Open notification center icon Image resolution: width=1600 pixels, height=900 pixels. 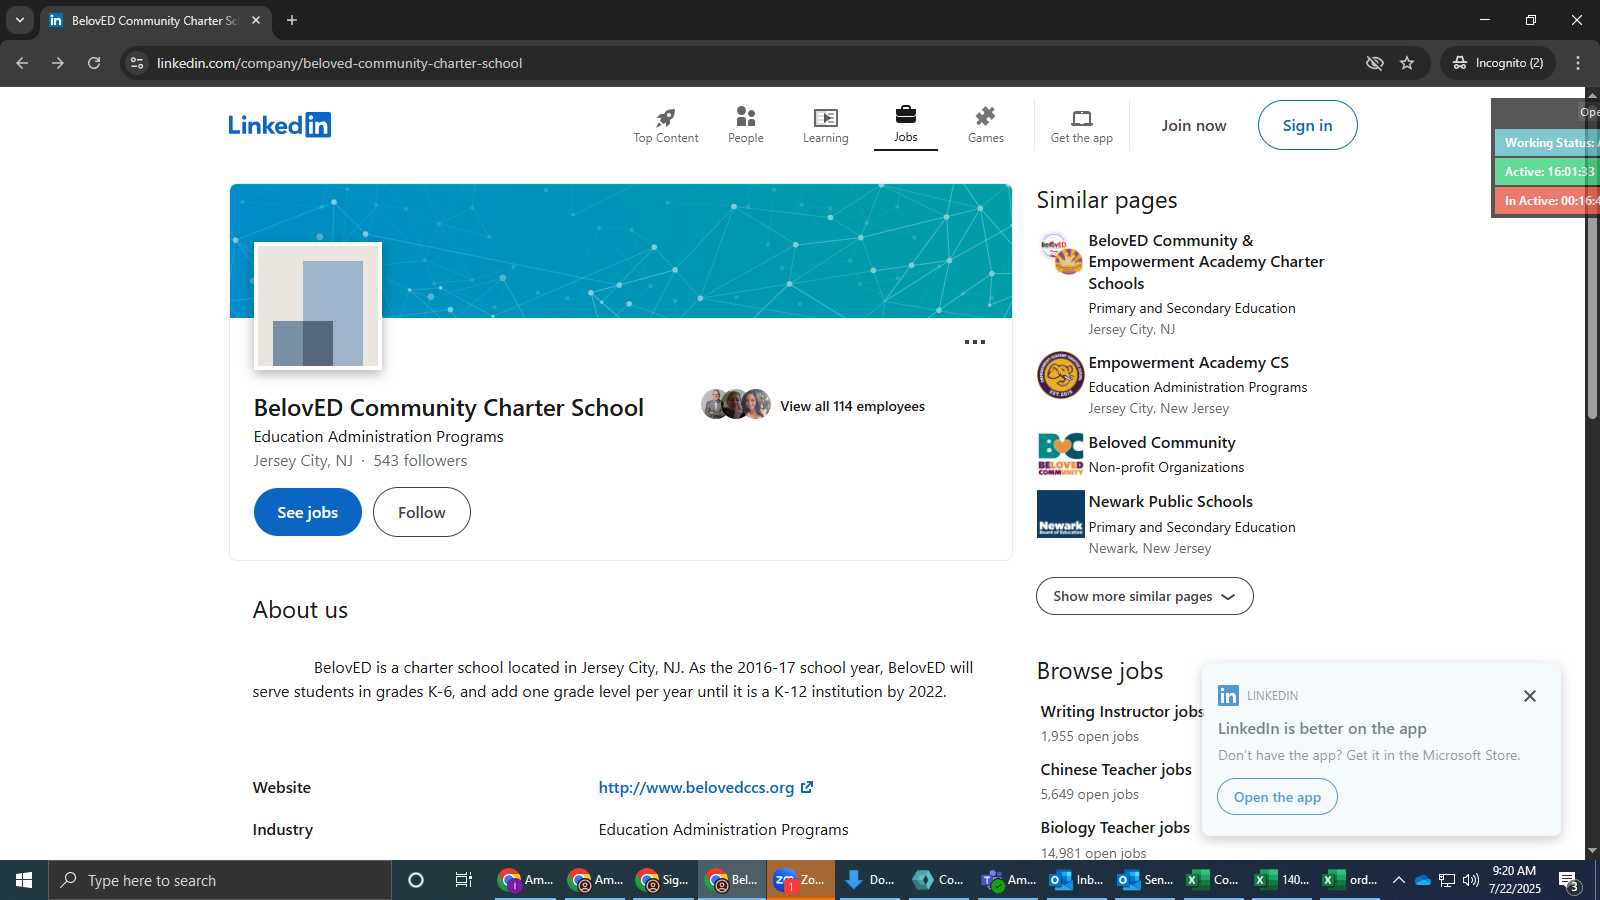1569,880
